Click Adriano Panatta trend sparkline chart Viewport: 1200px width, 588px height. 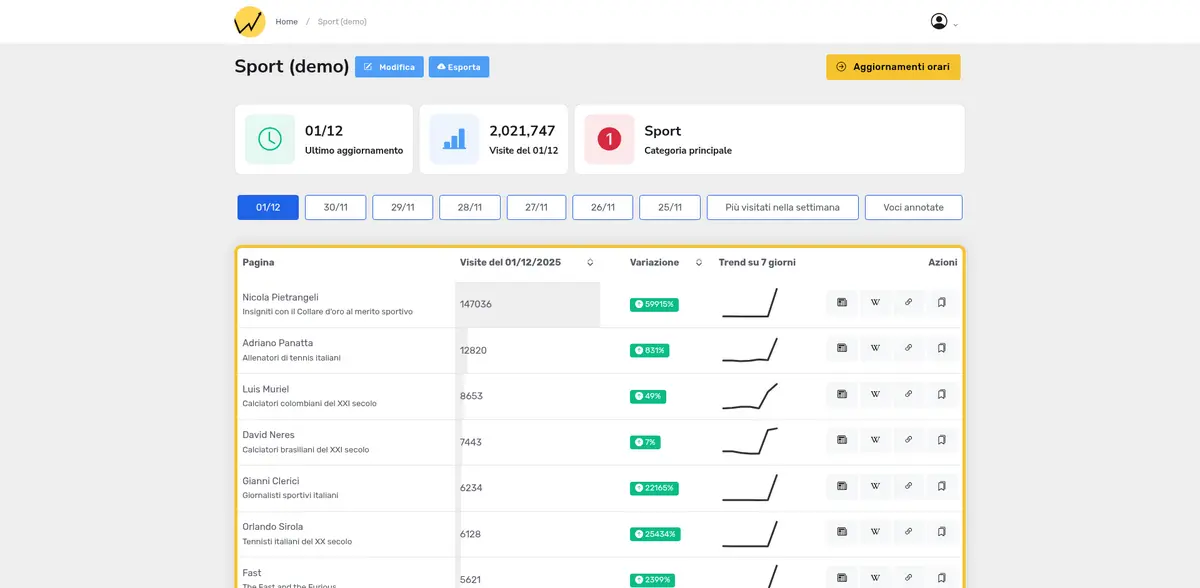coord(750,349)
